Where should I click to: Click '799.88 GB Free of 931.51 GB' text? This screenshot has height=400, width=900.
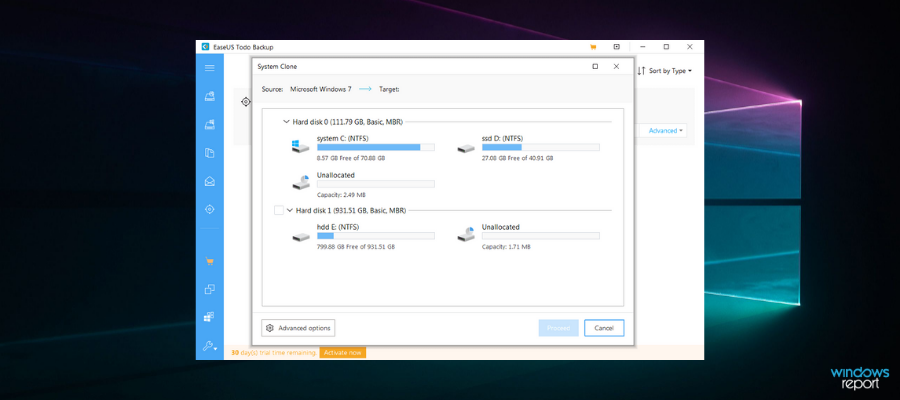(356, 247)
